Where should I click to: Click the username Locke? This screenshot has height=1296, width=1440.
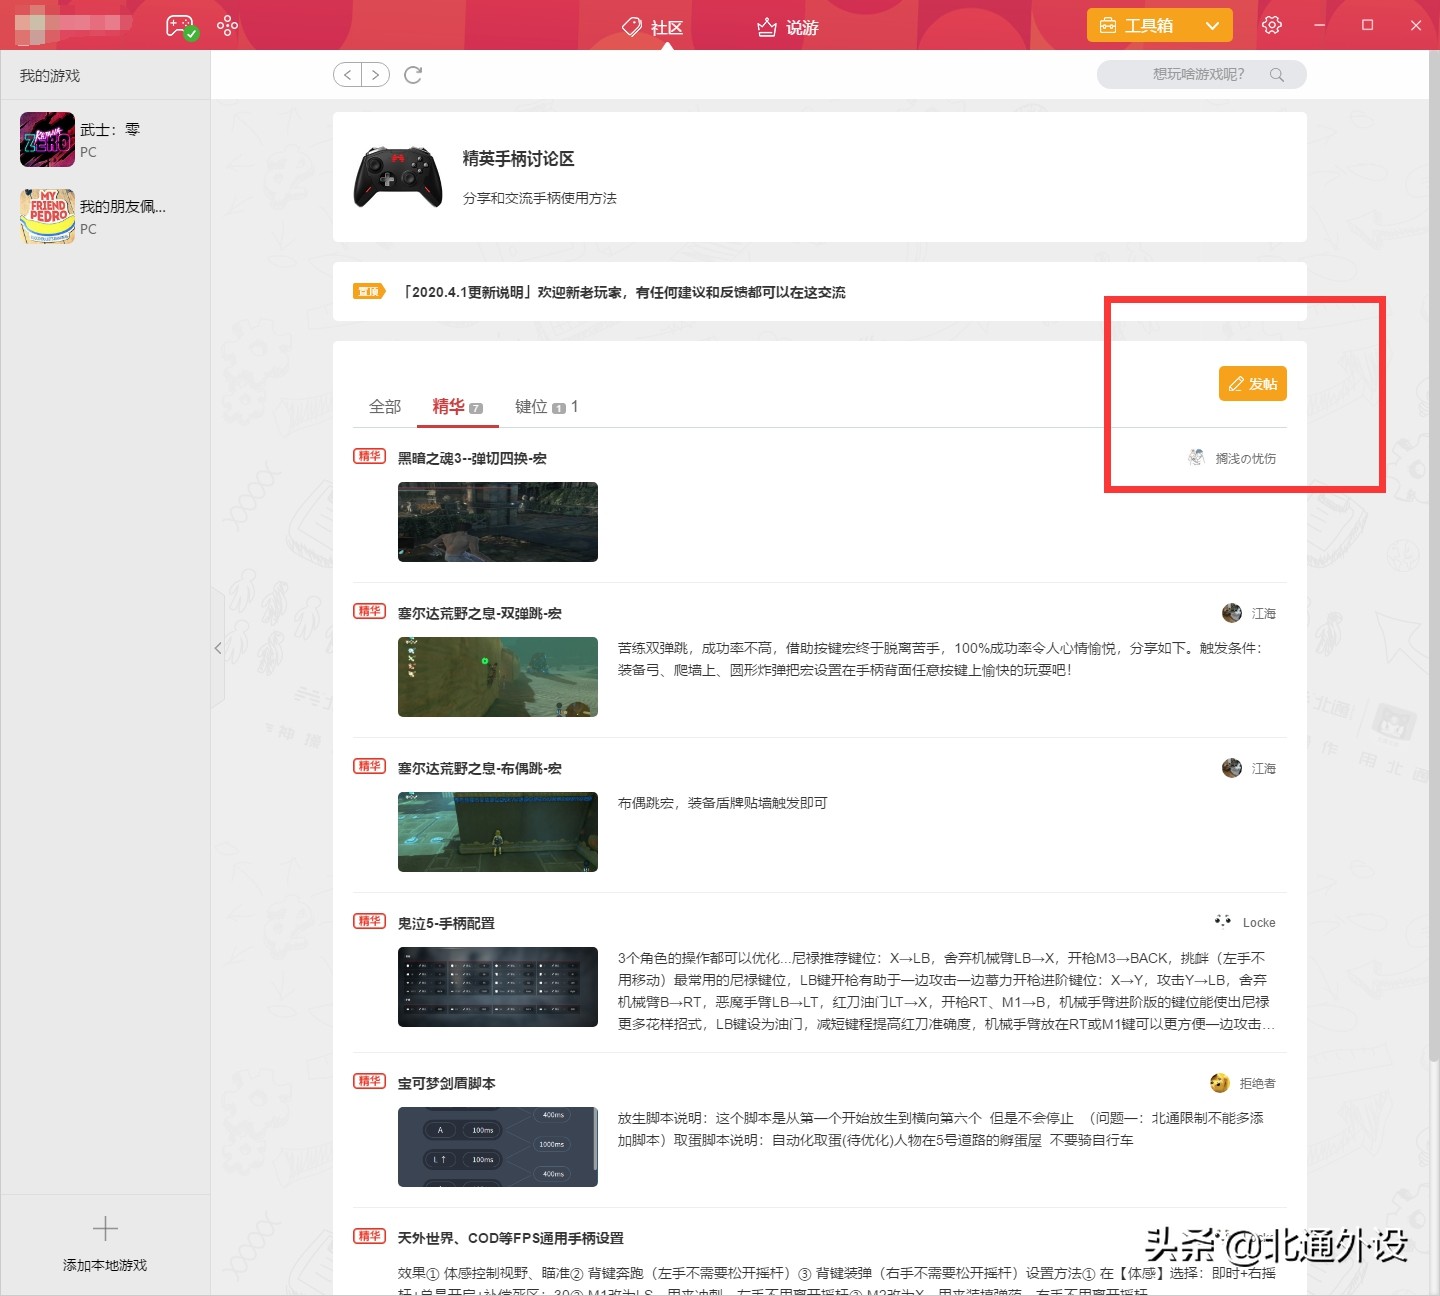[1259, 923]
